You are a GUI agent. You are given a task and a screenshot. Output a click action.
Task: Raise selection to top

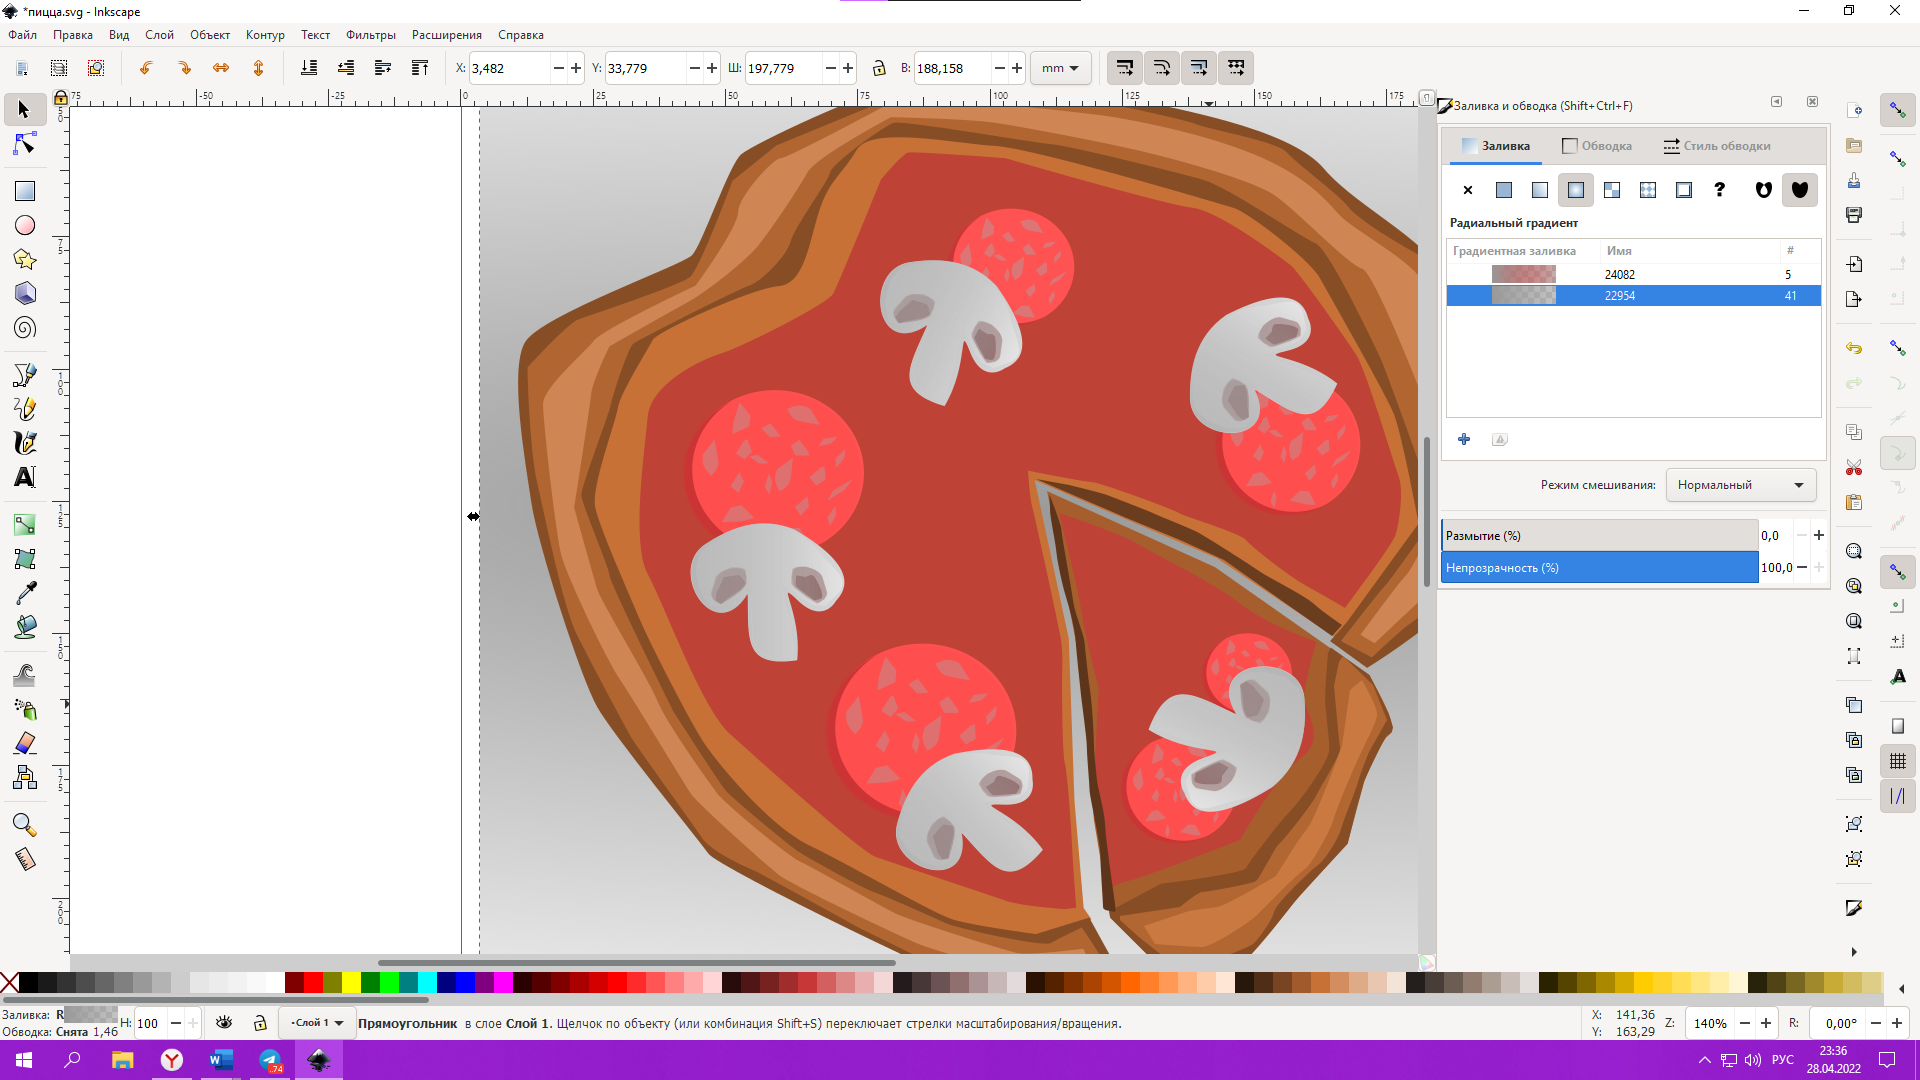point(420,68)
